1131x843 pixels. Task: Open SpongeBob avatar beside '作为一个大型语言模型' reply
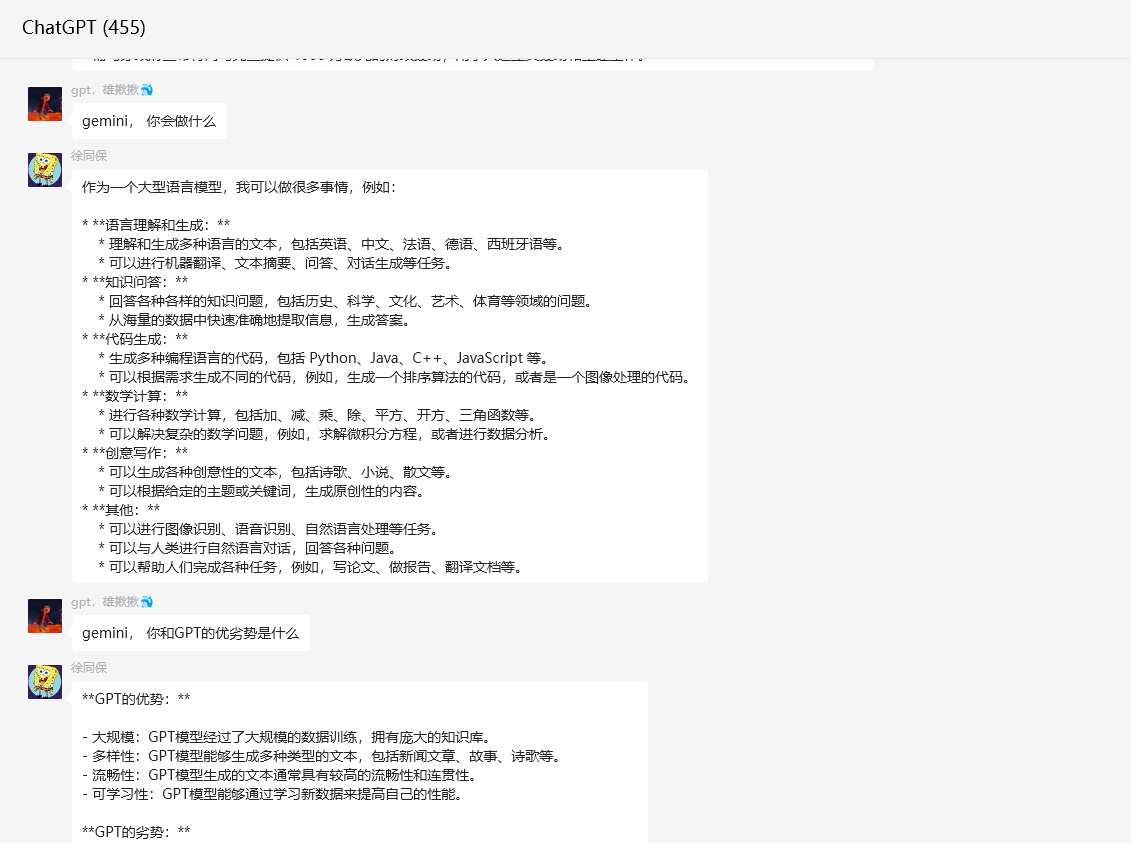pos(45,169)
